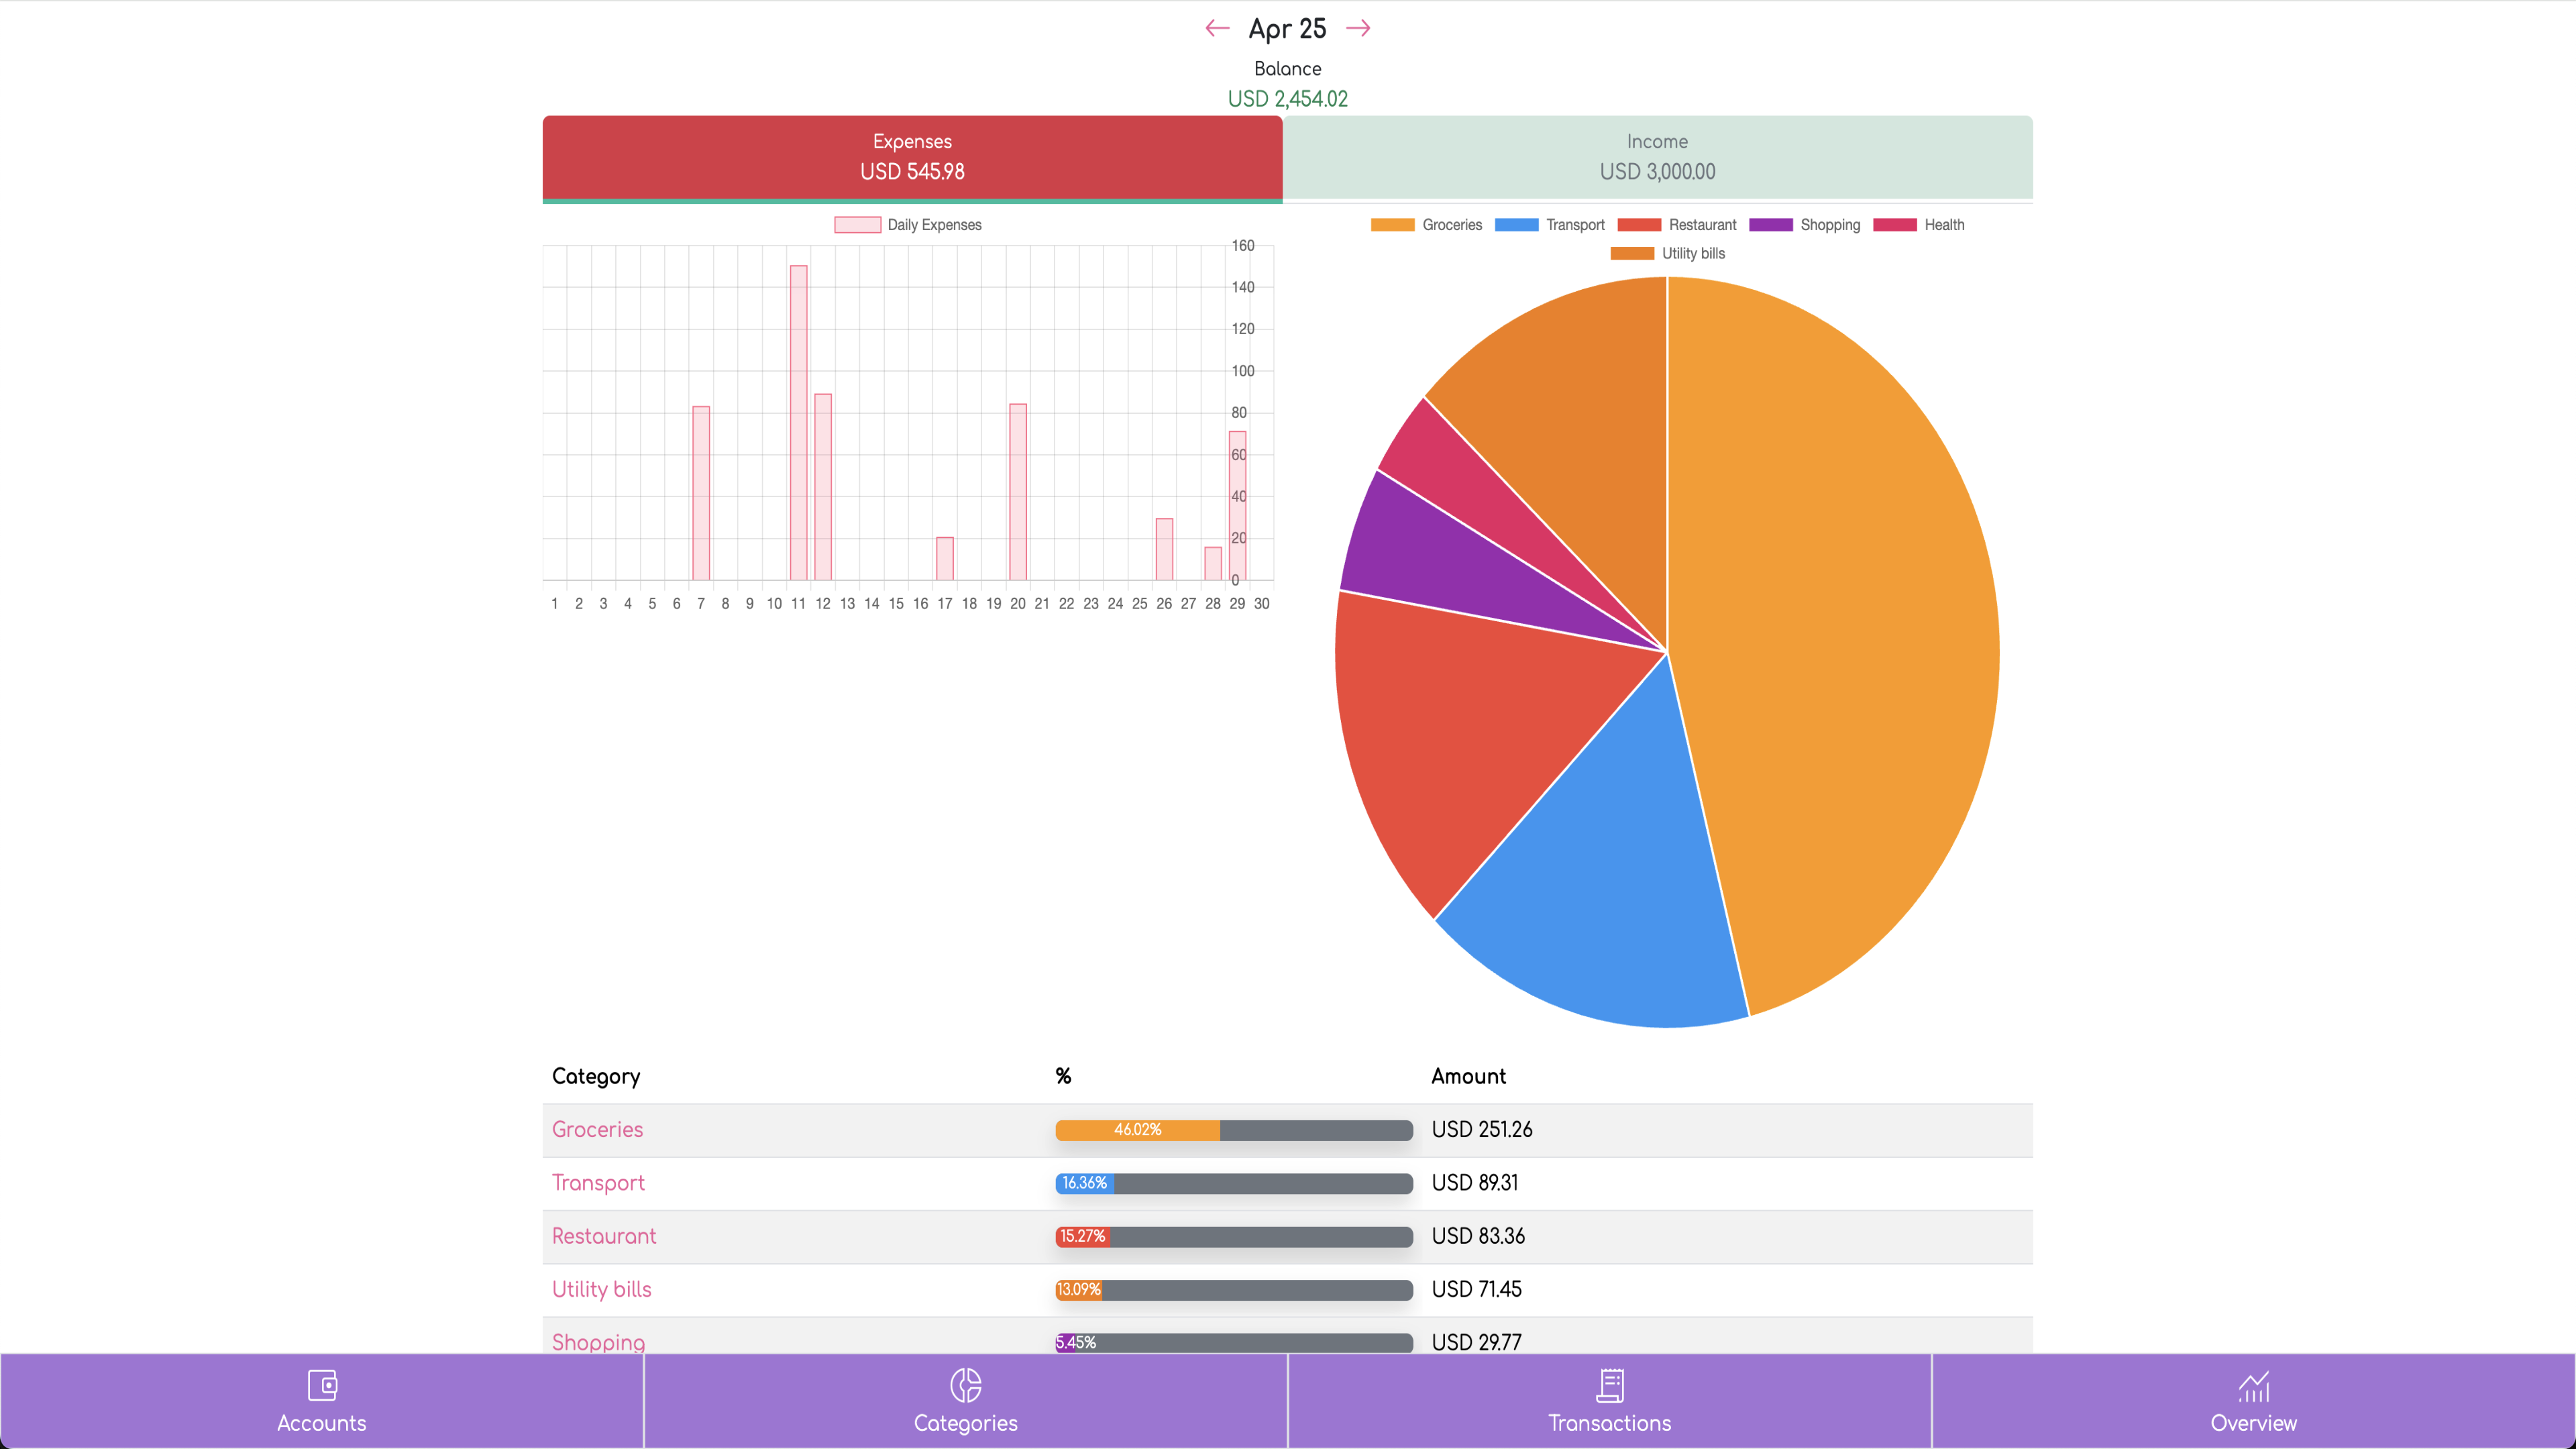Click the Amount column header
2576x1449 pixels.
(1468, 1076)
